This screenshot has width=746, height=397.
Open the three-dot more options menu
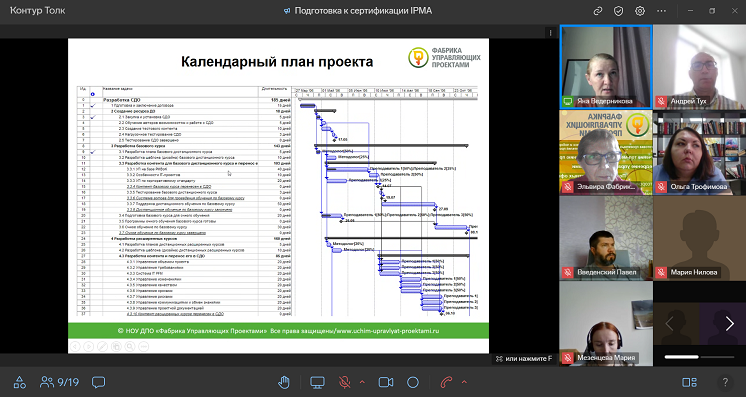pyautogui.click(x=661, y=11)
